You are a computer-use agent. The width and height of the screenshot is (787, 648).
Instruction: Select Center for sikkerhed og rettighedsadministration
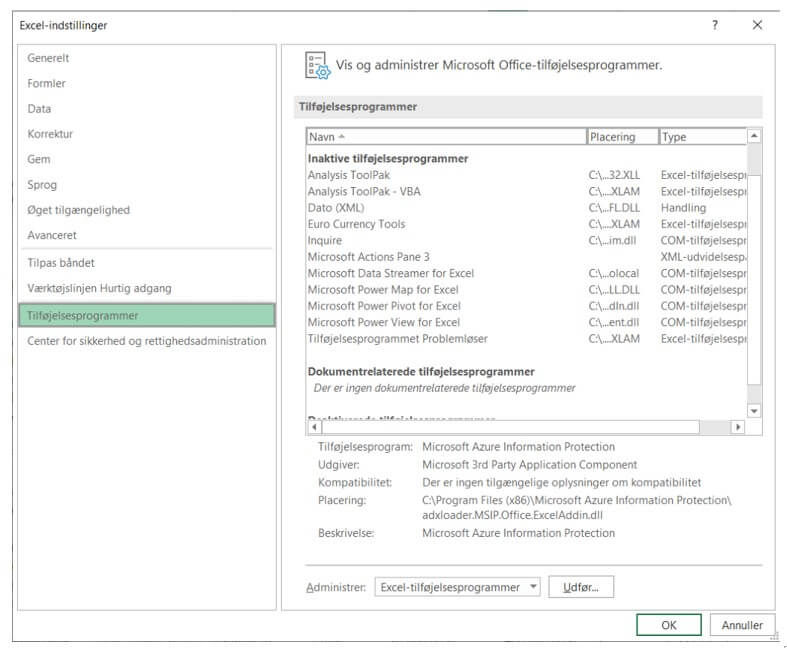point(146,341)
